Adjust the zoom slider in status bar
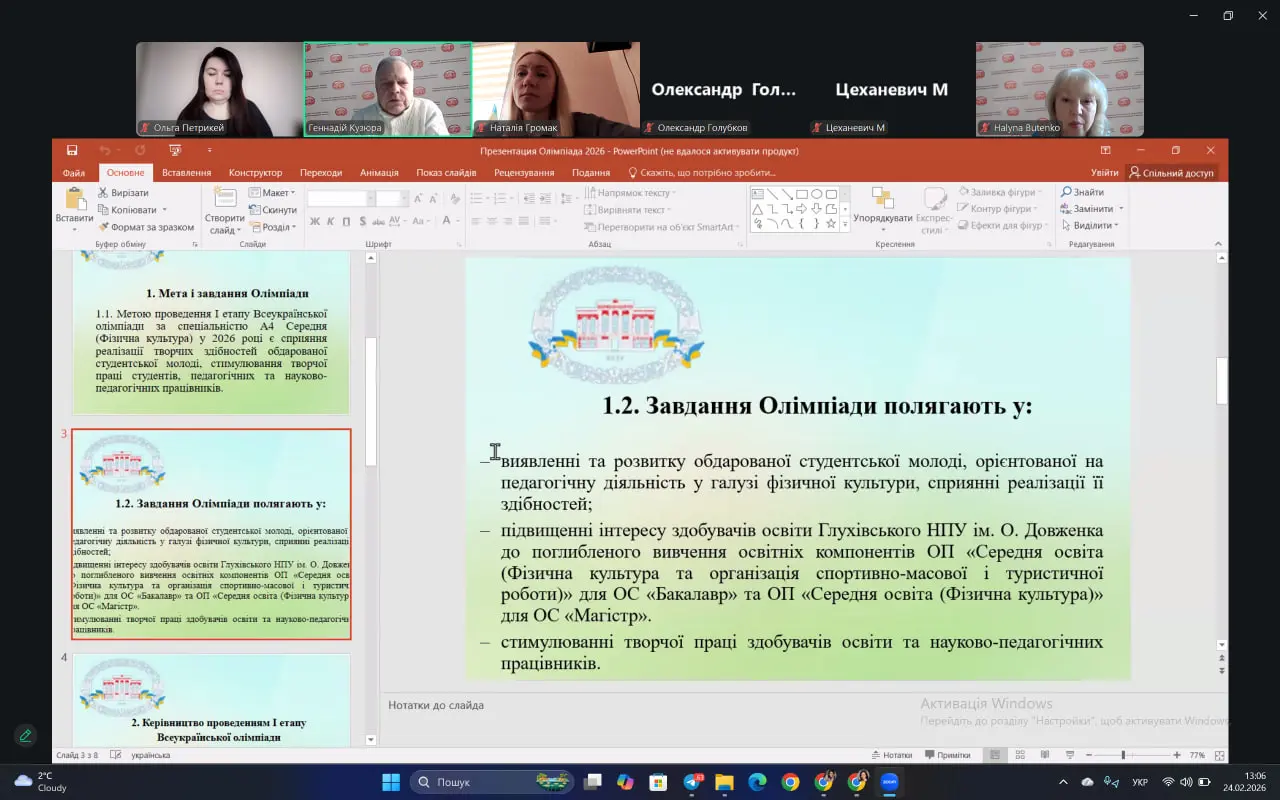The image size is (1280, 800). point(1124,755)
